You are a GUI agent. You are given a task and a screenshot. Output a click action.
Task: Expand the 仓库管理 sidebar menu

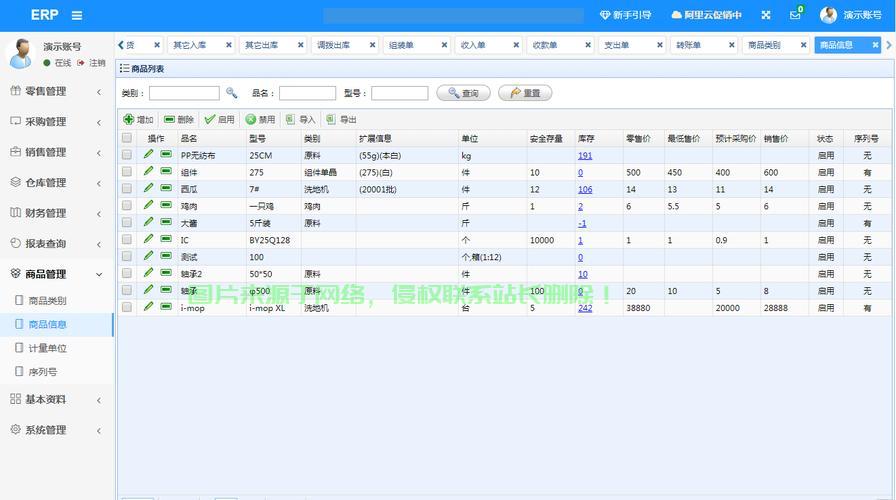[x=57, y=183]
